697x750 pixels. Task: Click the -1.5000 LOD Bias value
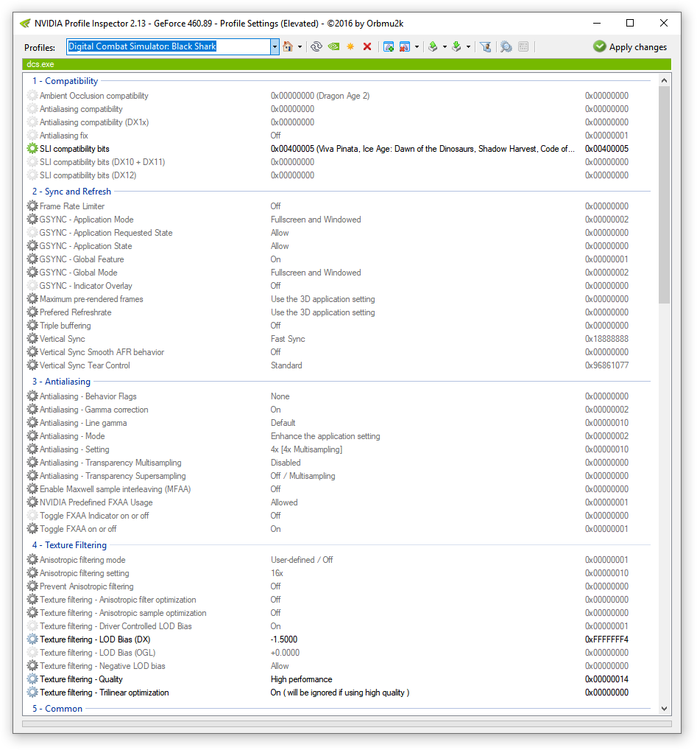284,640
